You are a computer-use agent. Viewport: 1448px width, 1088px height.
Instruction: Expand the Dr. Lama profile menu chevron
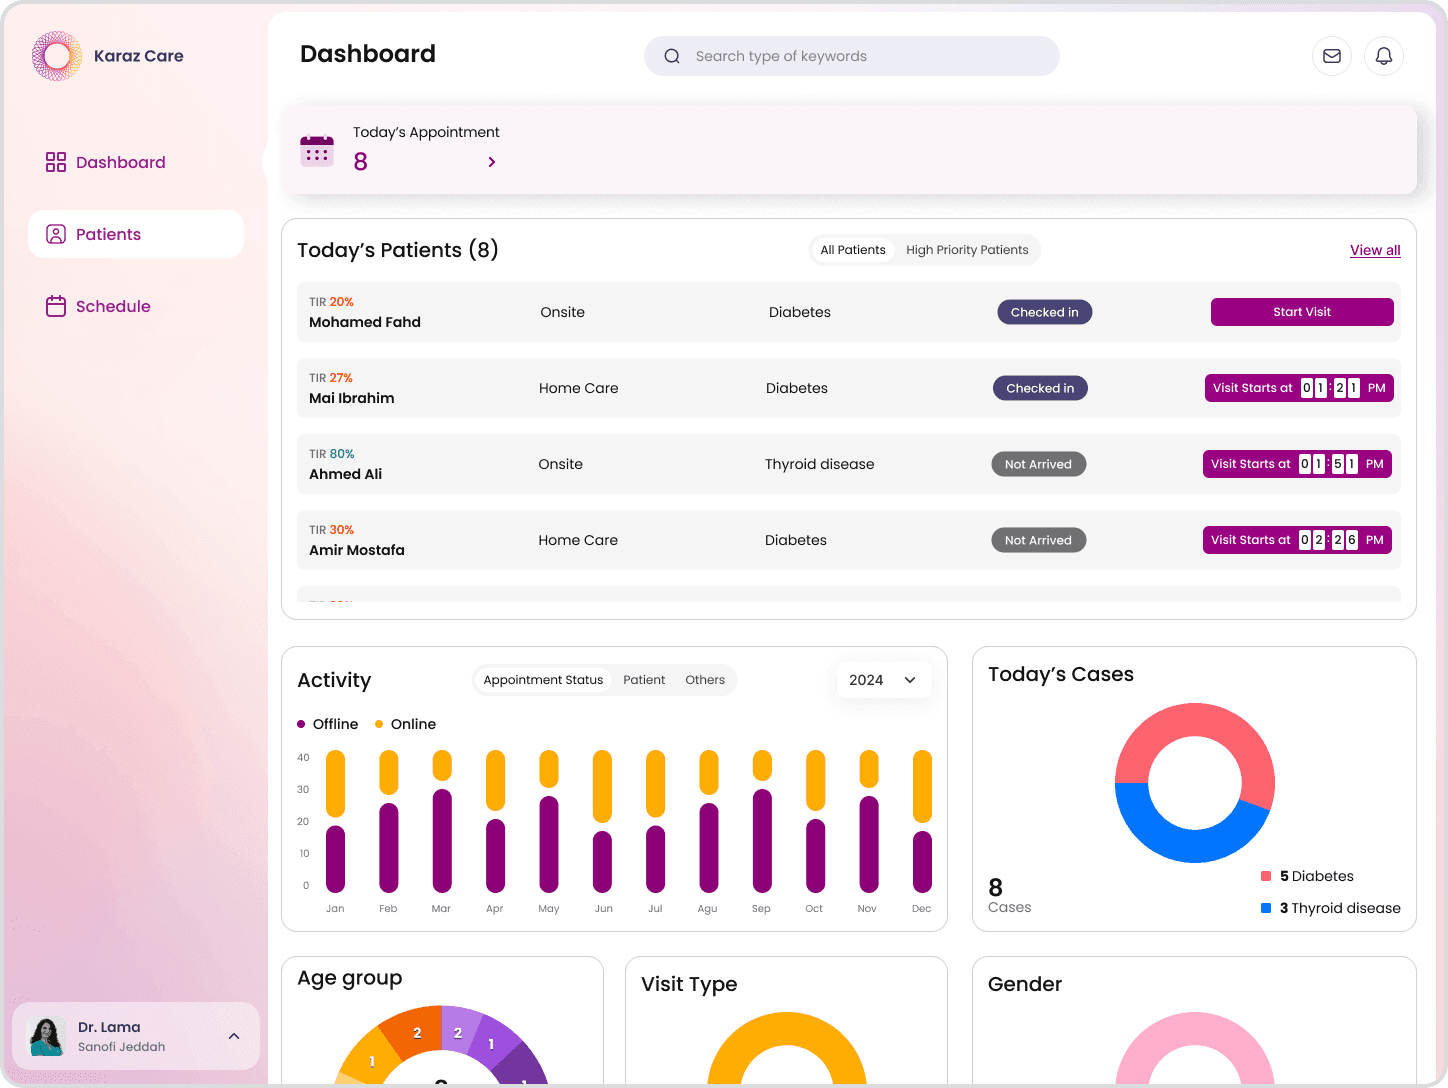(x=234, y=1036)
